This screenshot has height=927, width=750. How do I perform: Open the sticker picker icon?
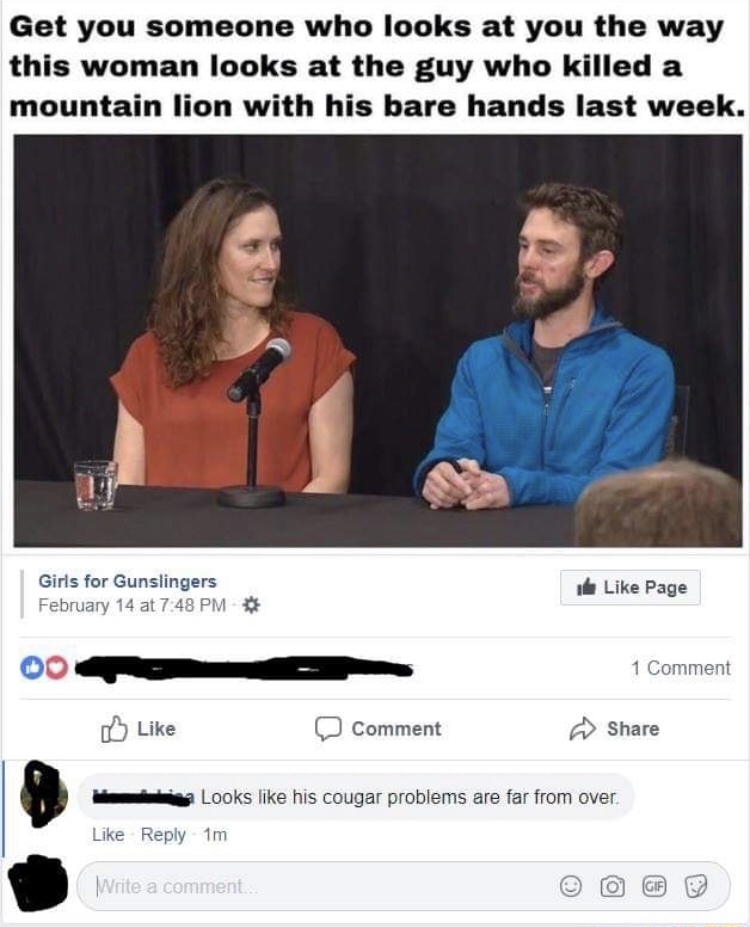[x=695, y=886]
